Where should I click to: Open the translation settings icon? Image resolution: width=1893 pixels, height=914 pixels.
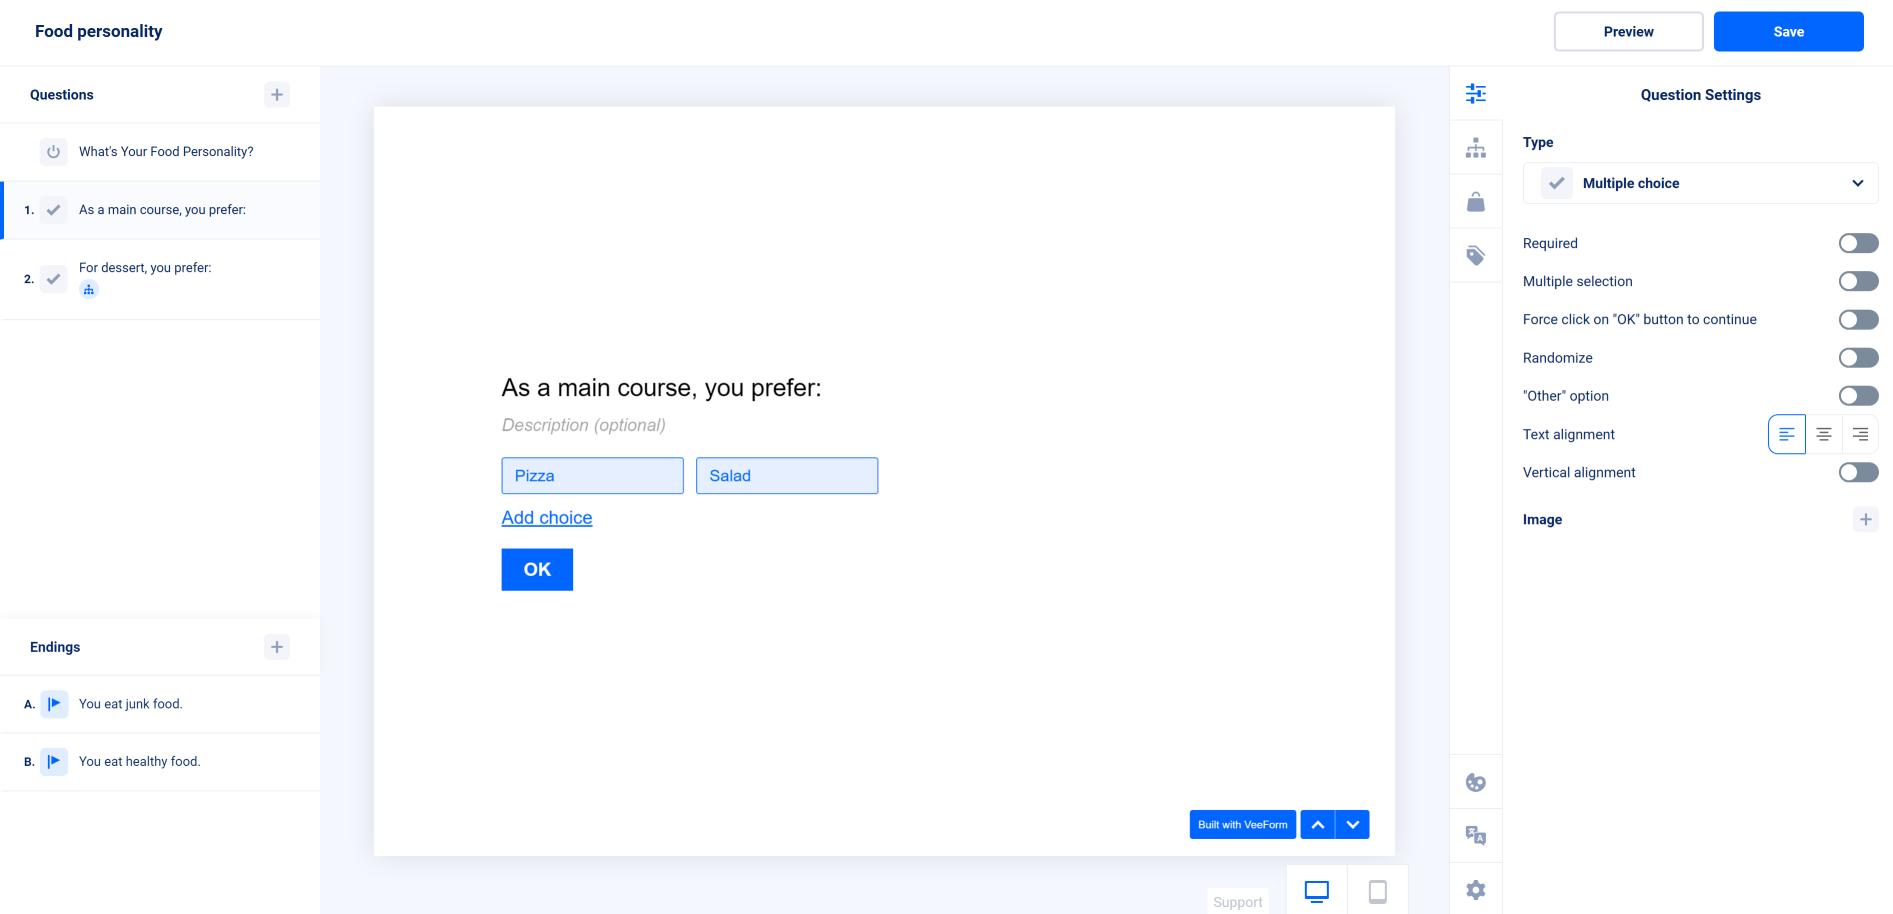coord(1476,836)
